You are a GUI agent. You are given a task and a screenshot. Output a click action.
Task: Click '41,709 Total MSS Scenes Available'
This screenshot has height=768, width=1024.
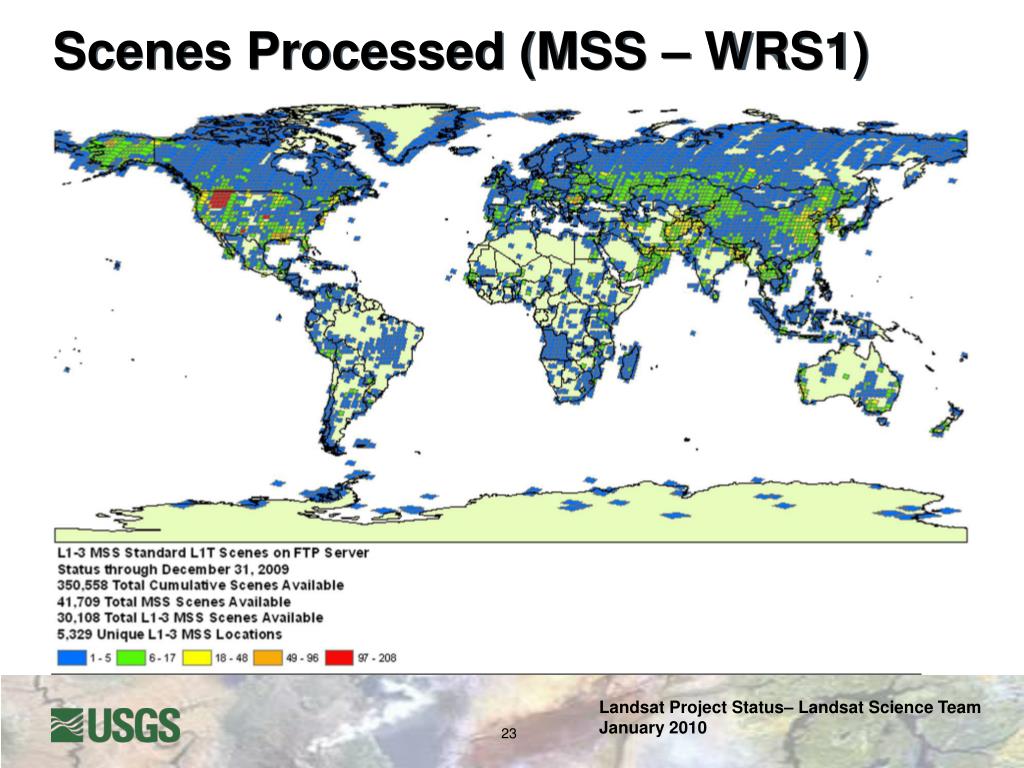coord(174,601)
